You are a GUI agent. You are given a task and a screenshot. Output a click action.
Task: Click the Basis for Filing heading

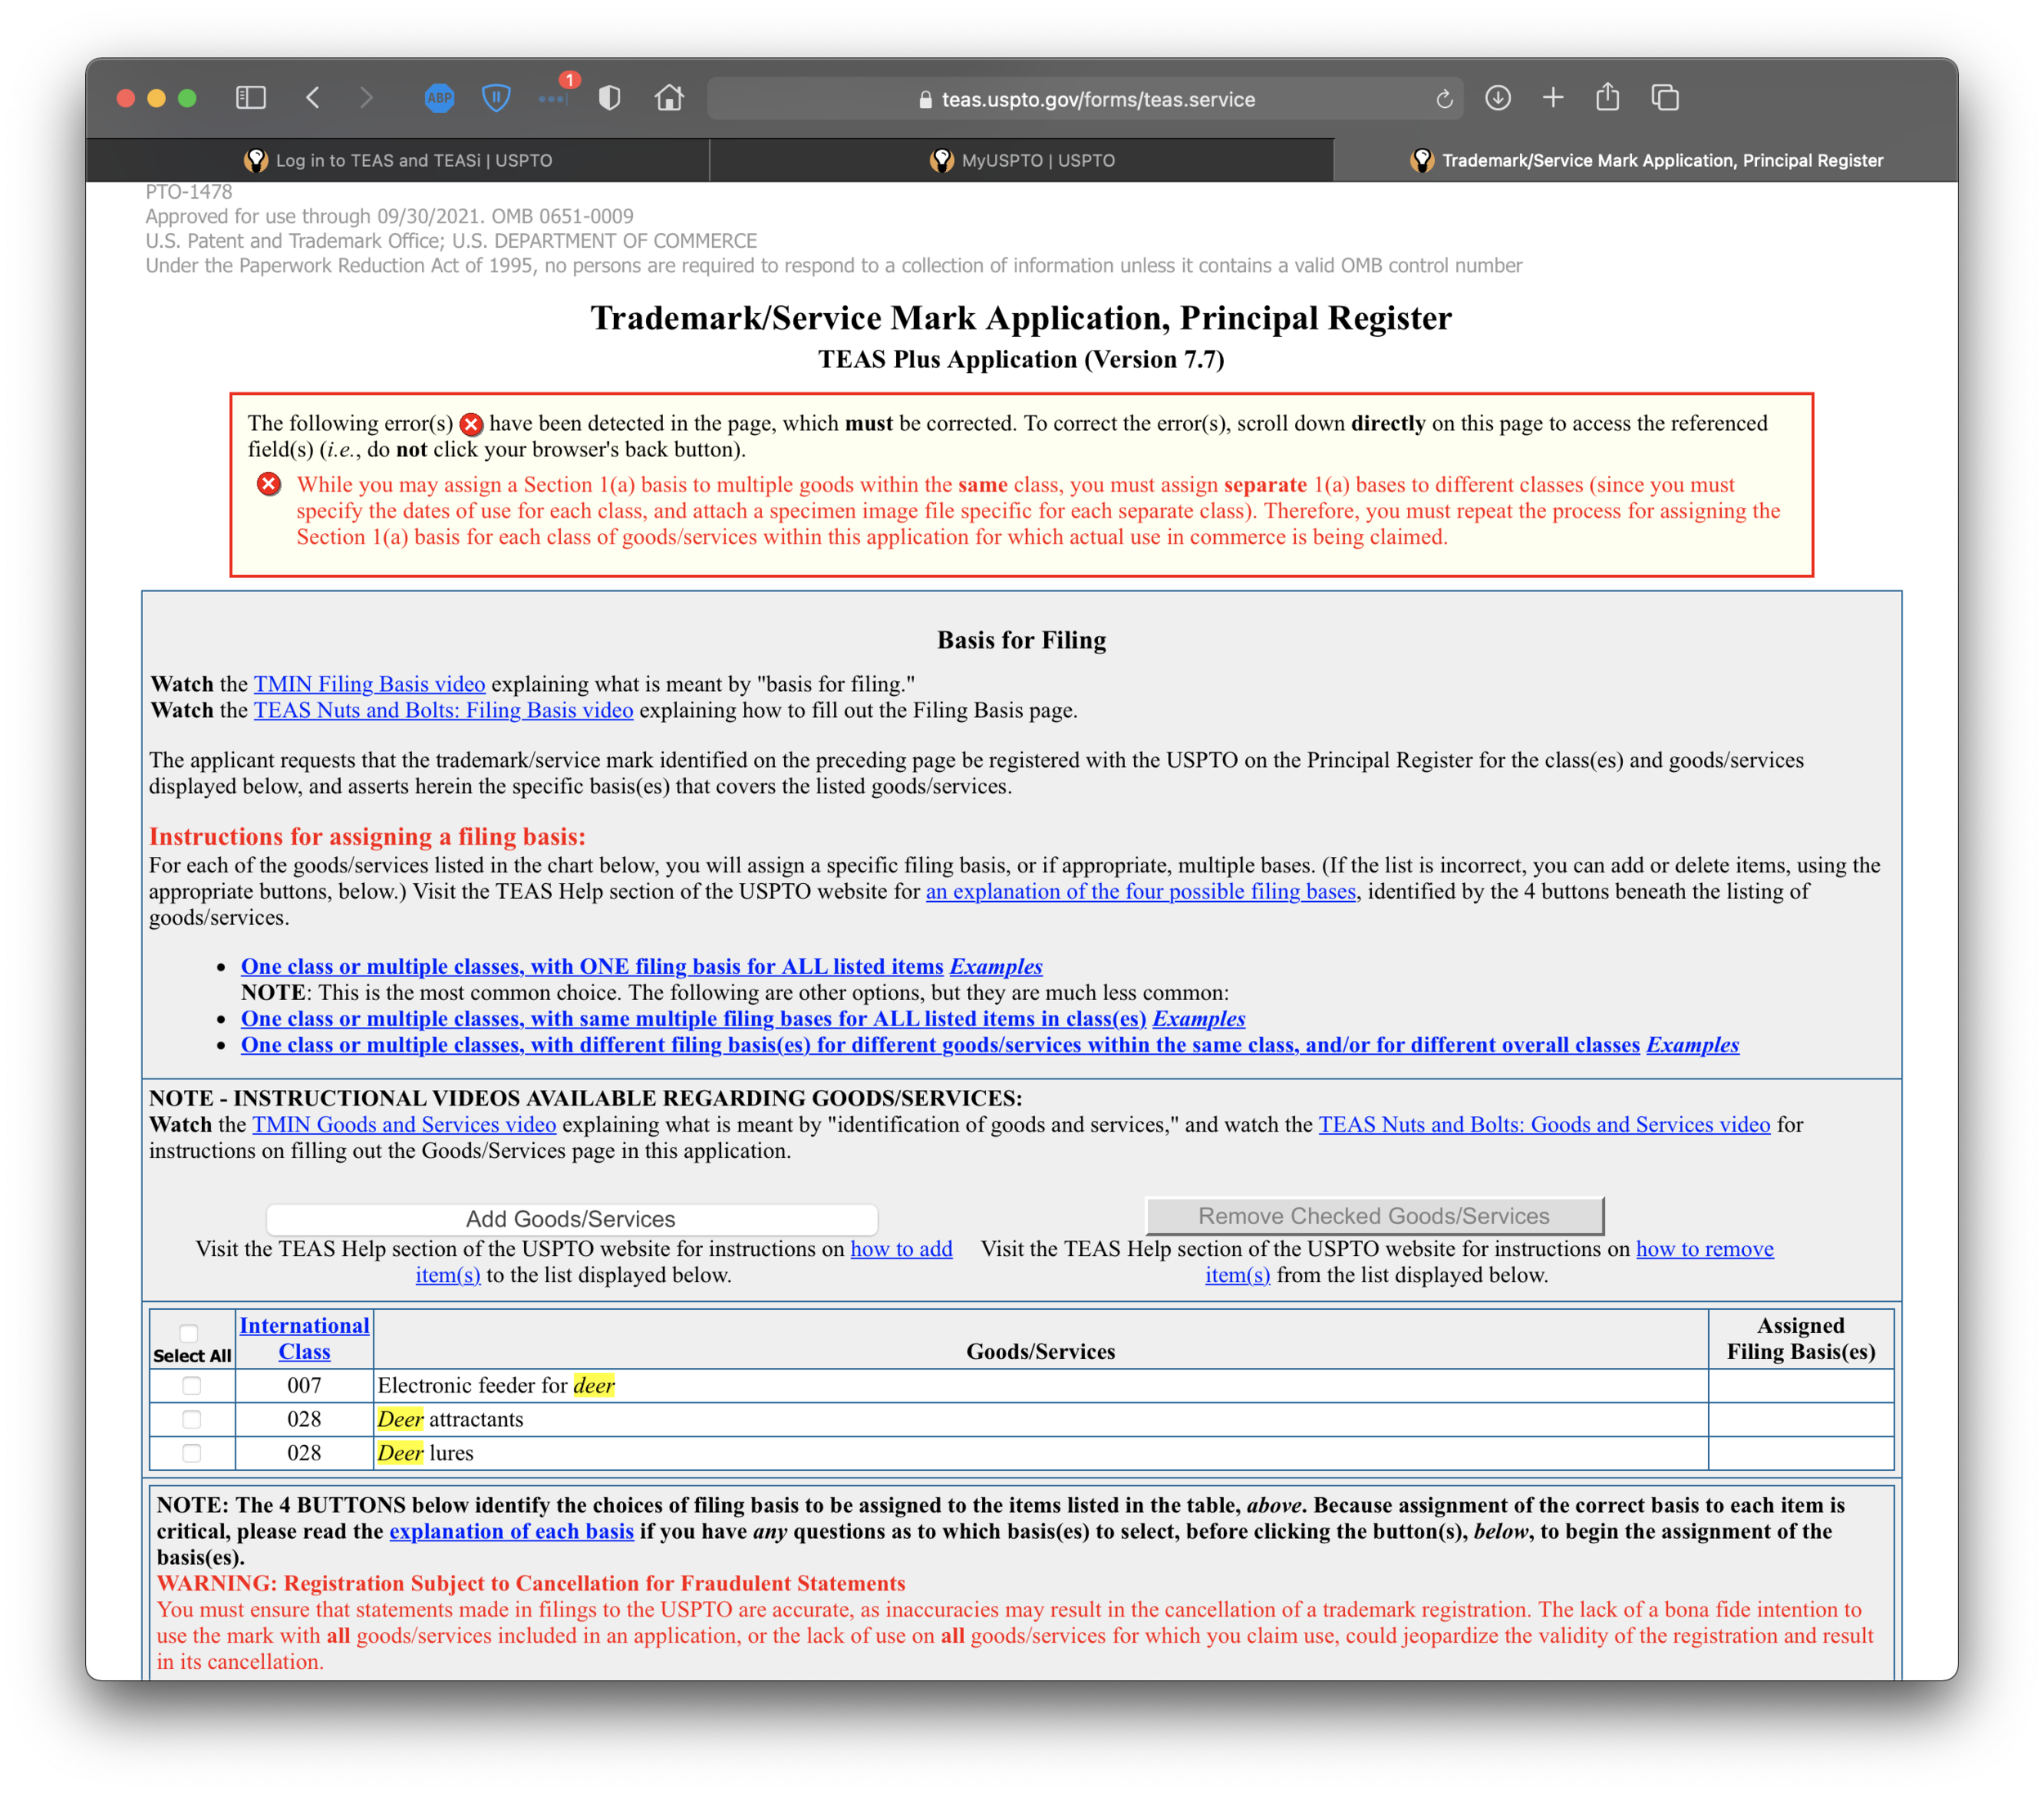point(1021,640)
